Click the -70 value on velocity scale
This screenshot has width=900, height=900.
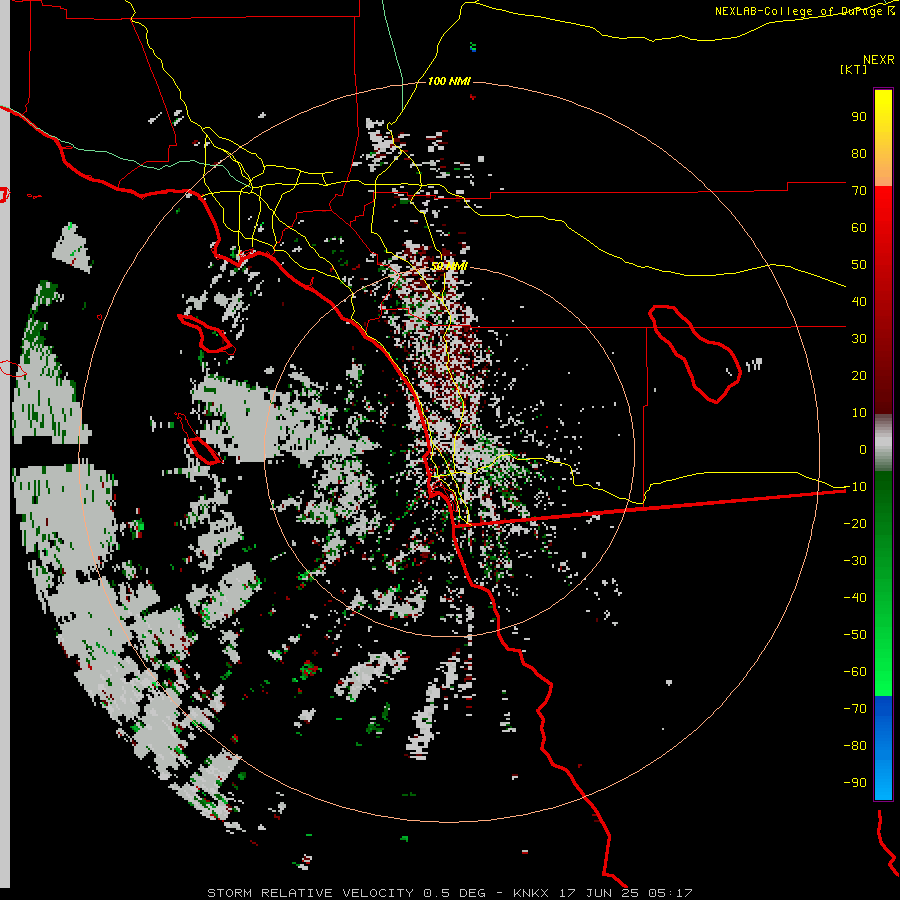tap(855, 709)
